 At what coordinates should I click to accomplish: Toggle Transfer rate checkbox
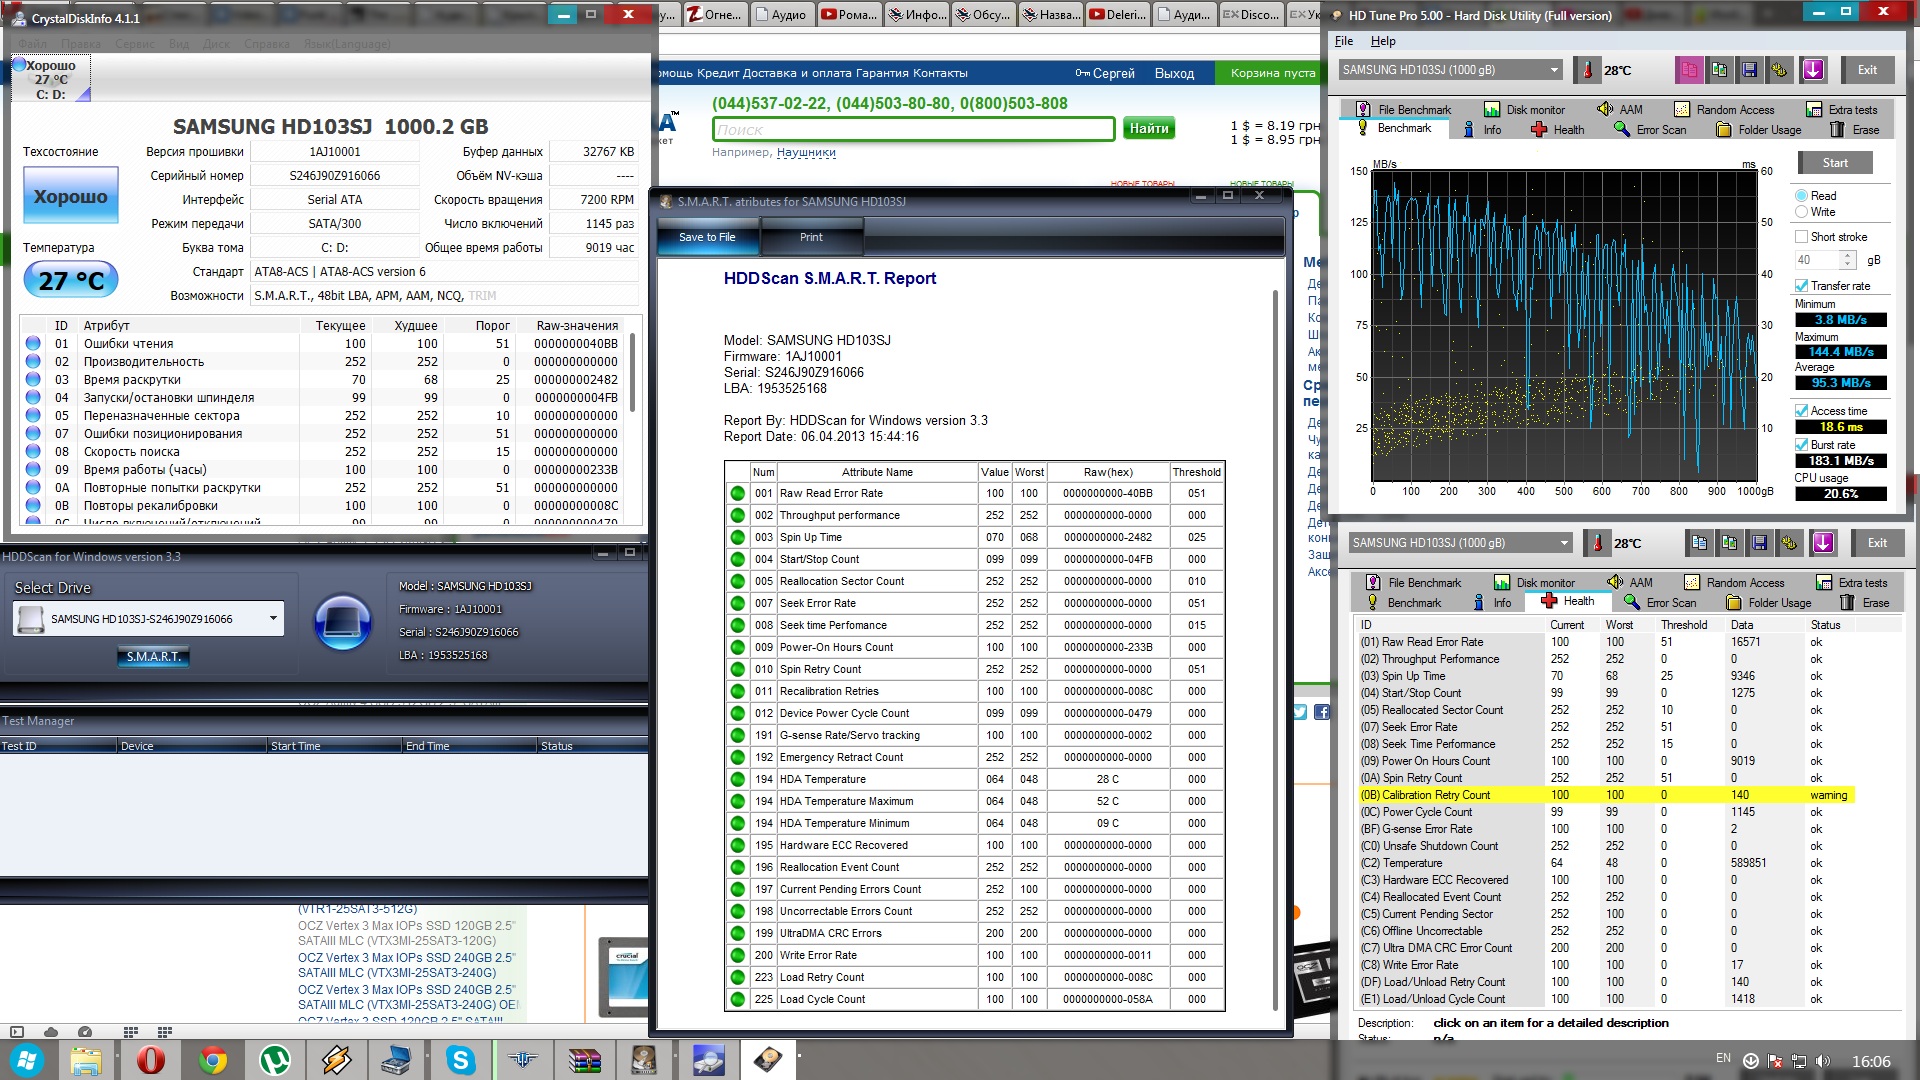tap(1801, 286)
